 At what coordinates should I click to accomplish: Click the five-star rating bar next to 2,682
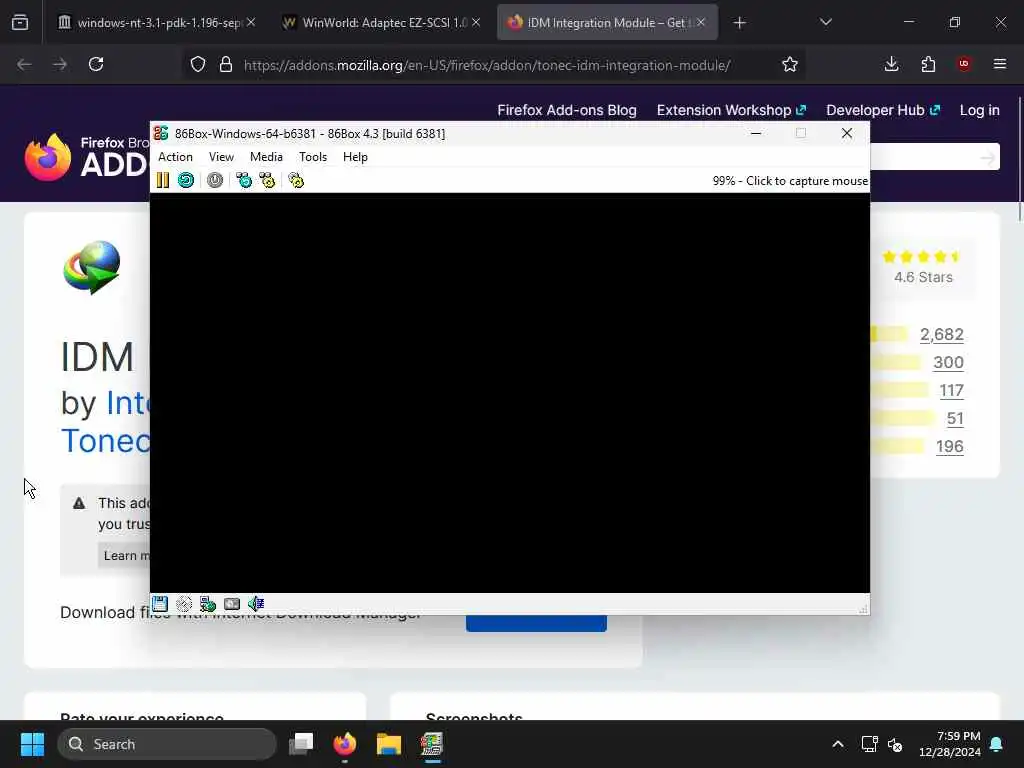(889, 334)
